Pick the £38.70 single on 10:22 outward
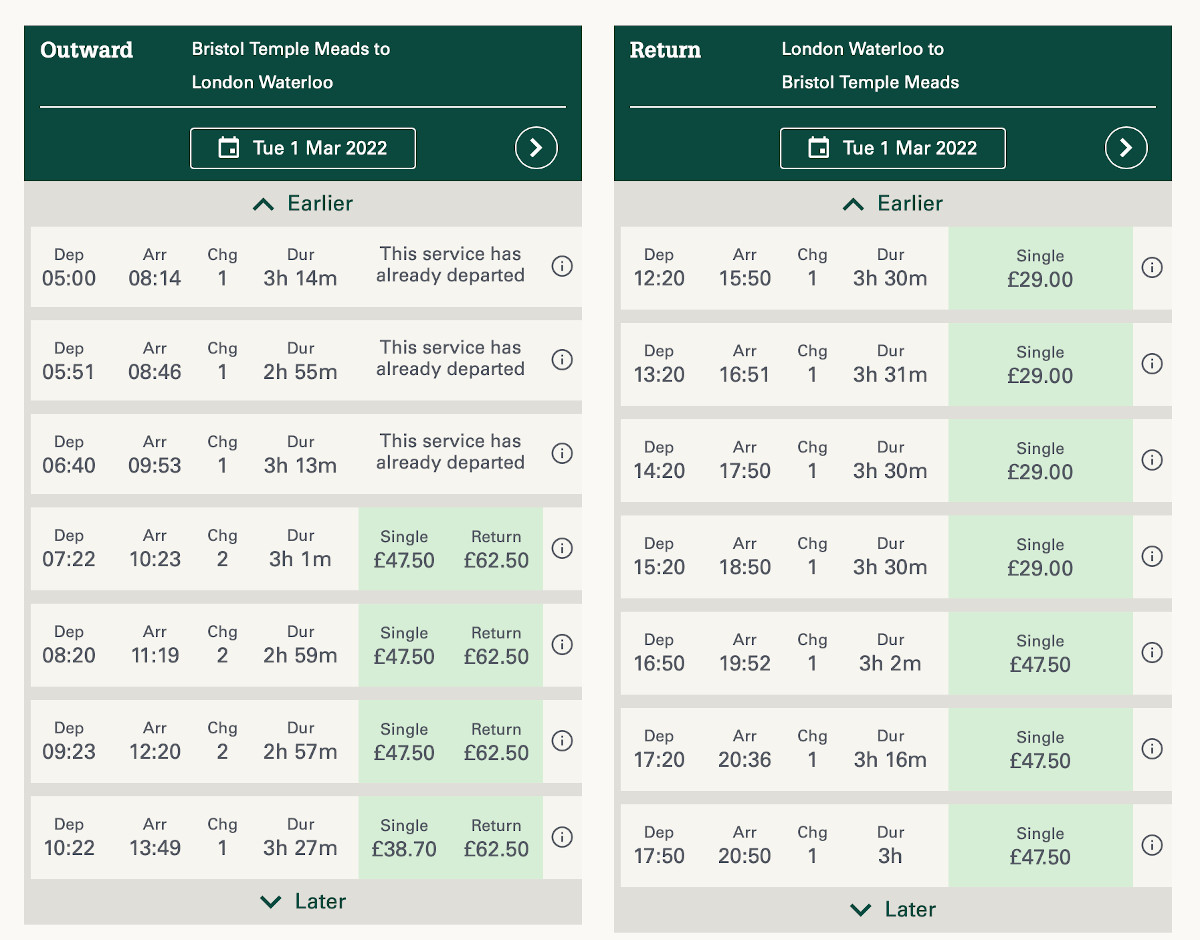The height and width of the screenshot is (940, 1200). point(404,838)
